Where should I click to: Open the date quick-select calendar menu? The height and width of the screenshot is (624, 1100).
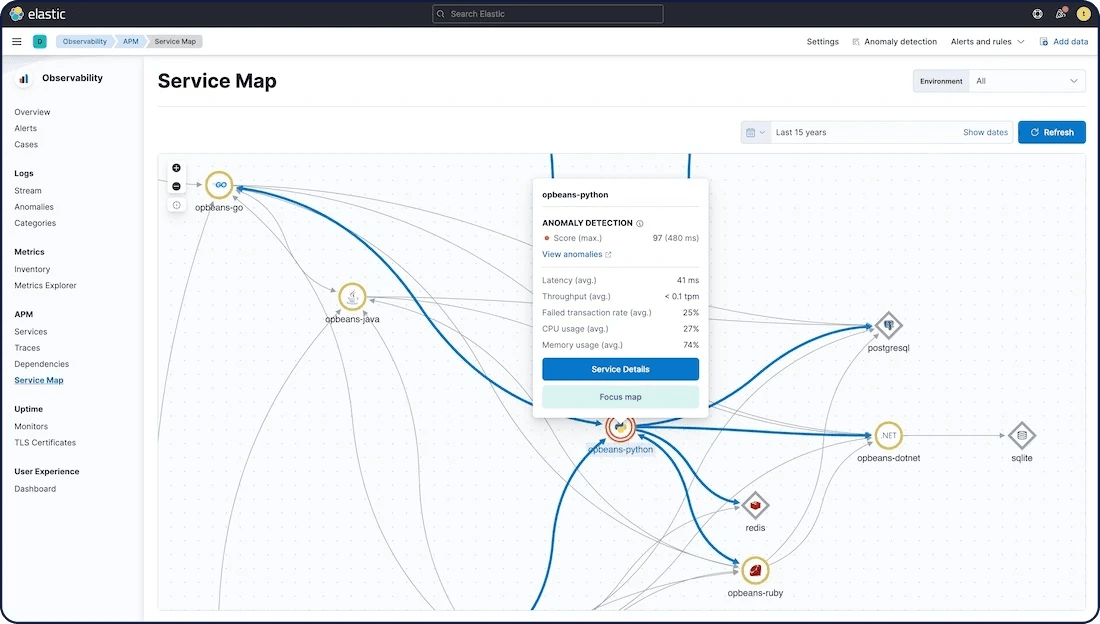[x=755, y=132]
